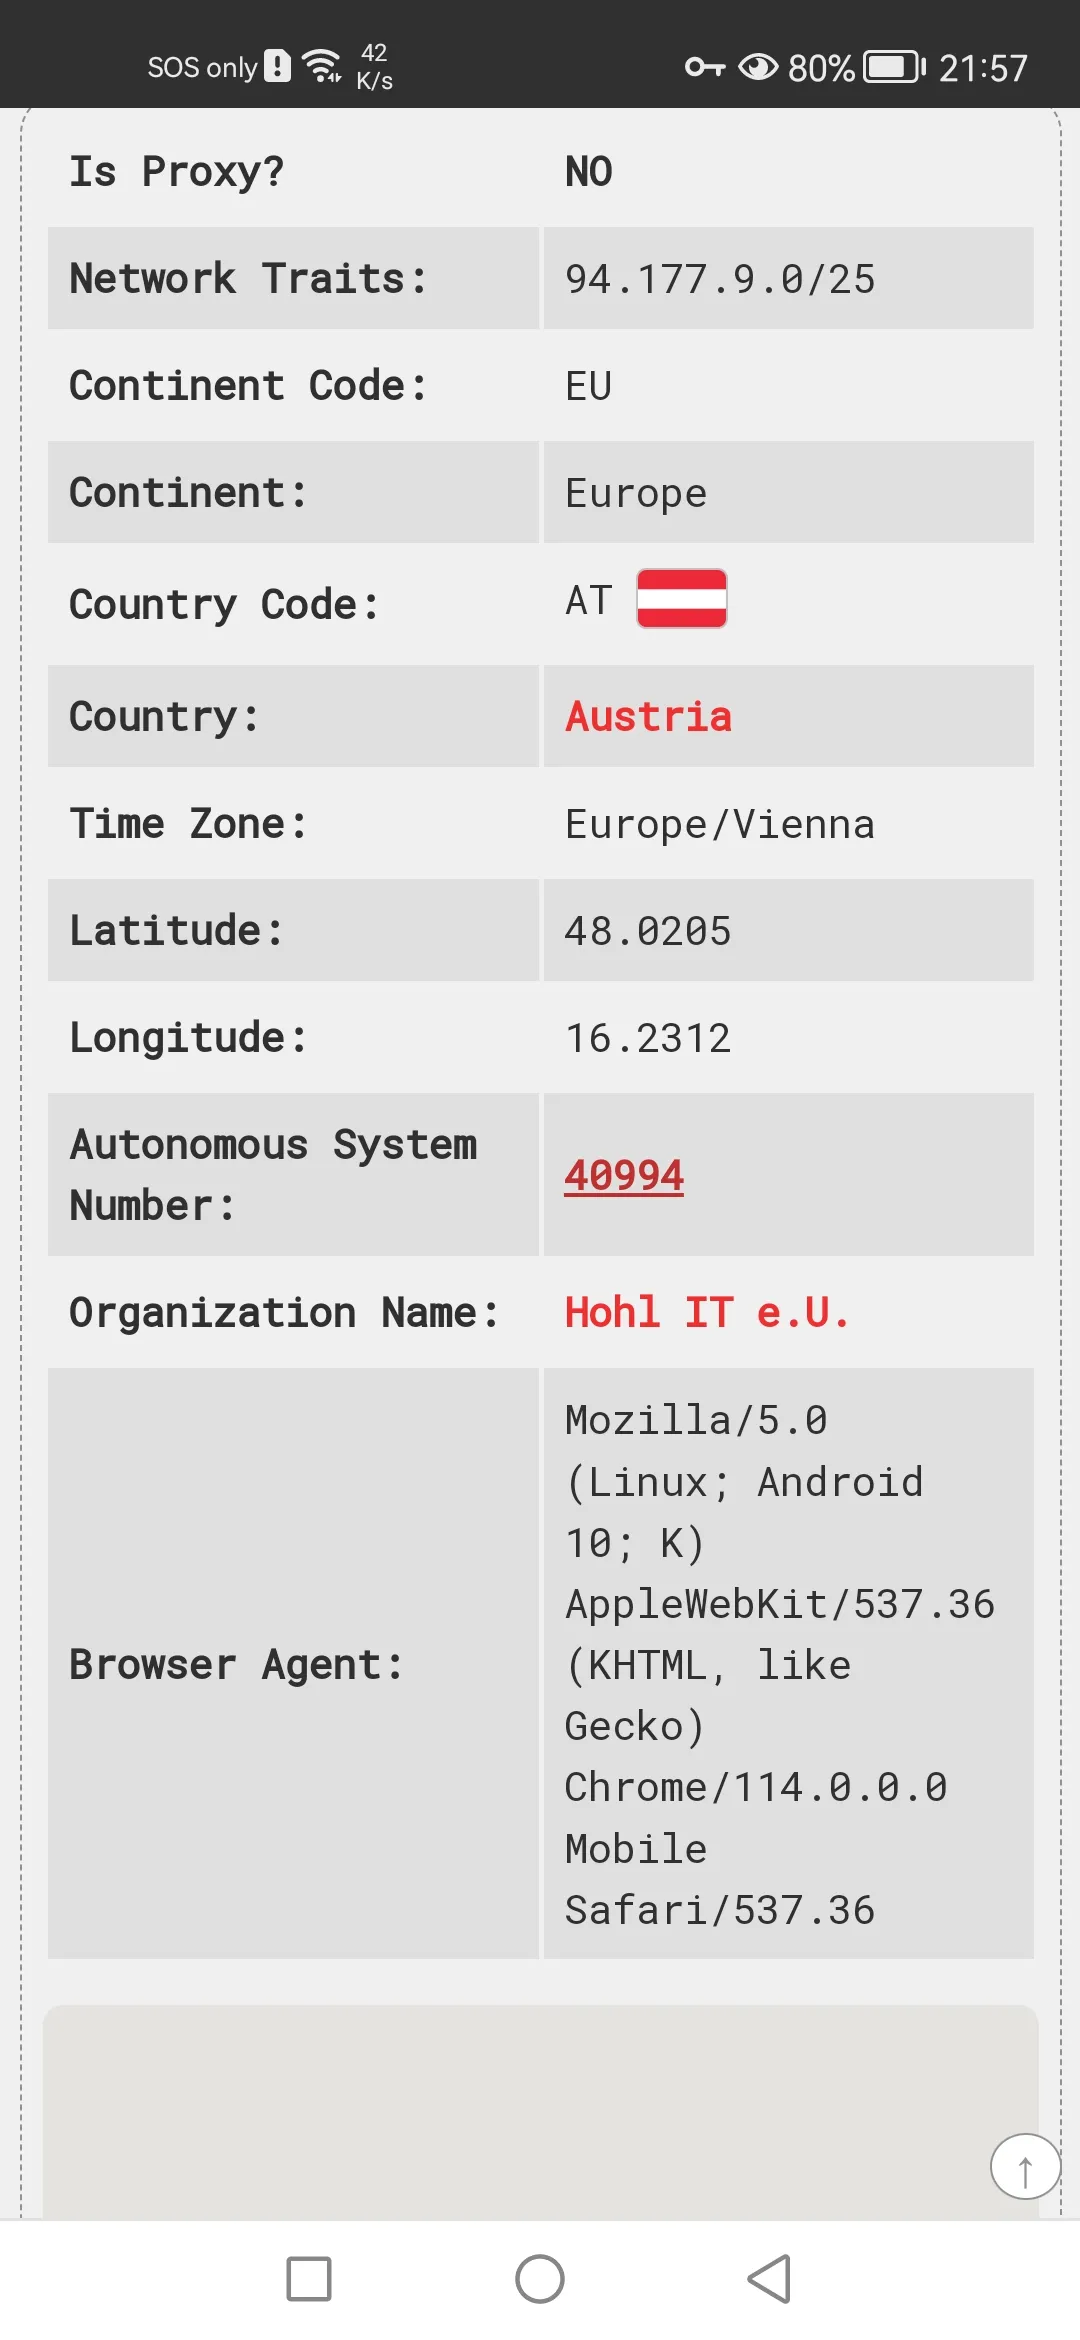
Task: Tap the Hohl IT e.U. organization name
Action: [x=707, y=1312]
